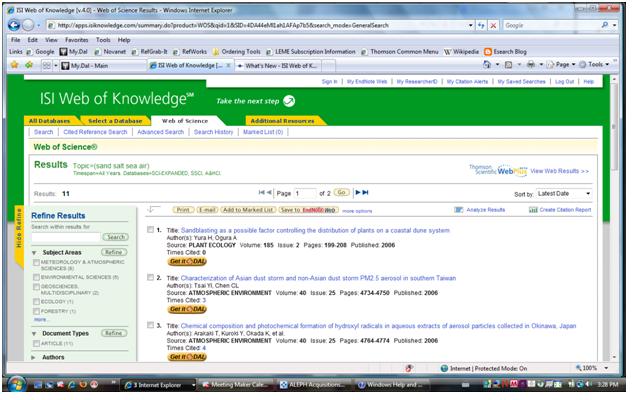Check the Article document type
This screenshot has width=640, height=400.
tap(36, 344)
